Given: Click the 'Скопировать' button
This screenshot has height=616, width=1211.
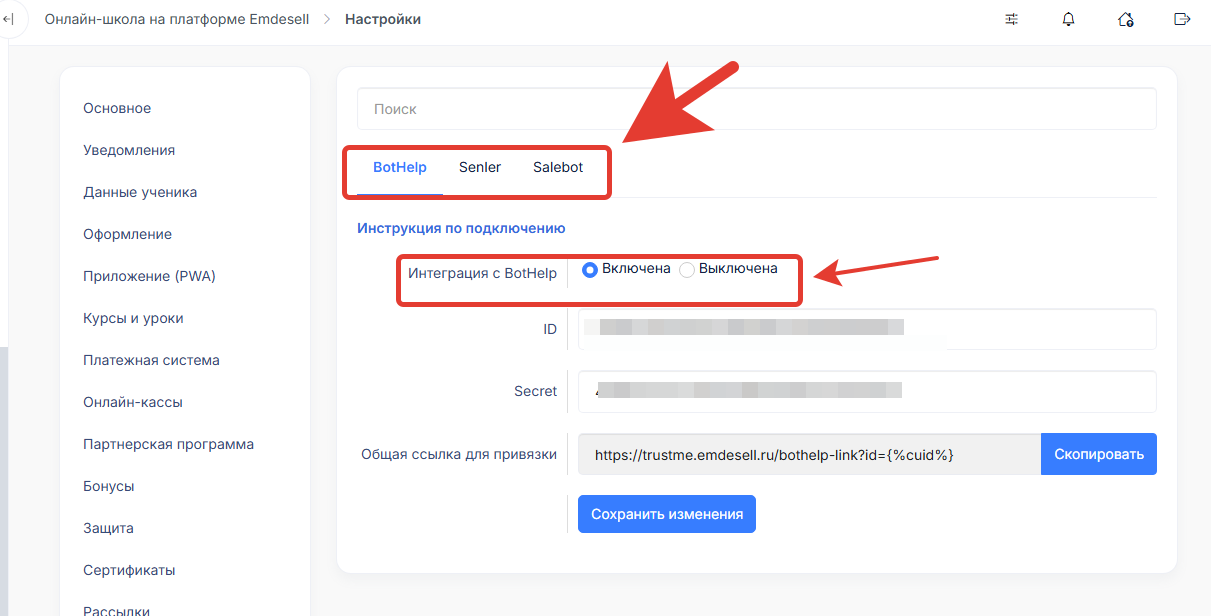Looking at the screenshot, I should coord(1098,454).
